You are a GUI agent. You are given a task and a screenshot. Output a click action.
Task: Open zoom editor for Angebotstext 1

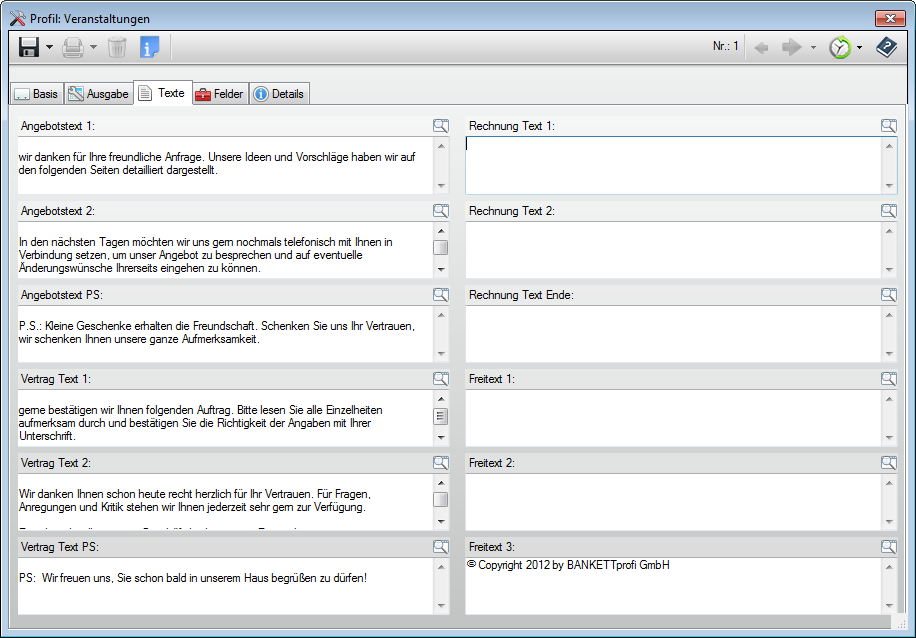click(441, 126)
